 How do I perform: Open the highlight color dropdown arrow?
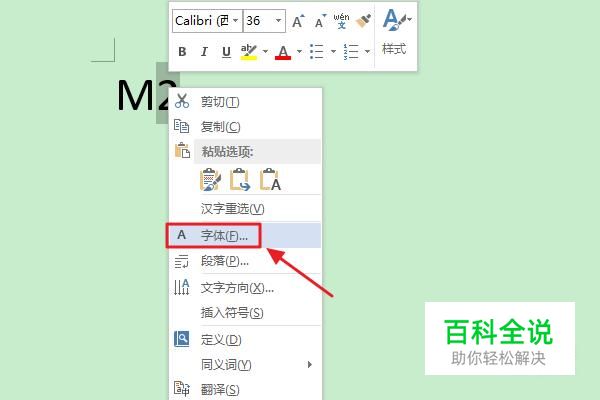tap(265, 51)
